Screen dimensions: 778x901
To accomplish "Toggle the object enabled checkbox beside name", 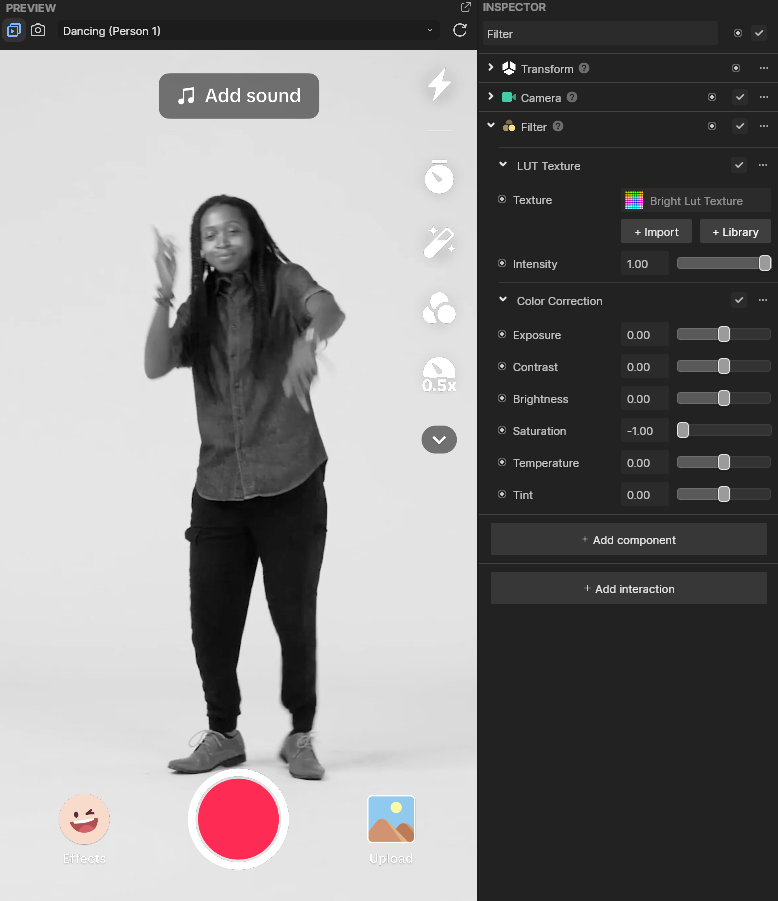I will [759, 33].
